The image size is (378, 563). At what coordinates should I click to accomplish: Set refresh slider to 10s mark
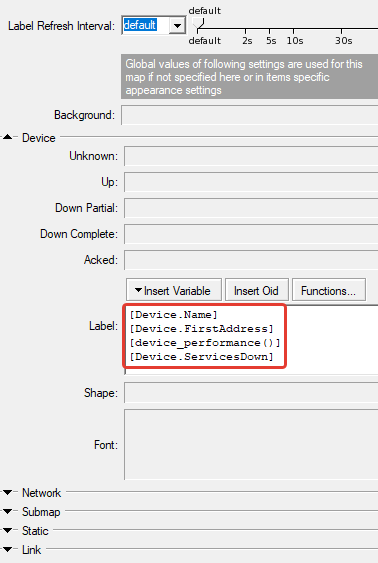pos(294,29)
